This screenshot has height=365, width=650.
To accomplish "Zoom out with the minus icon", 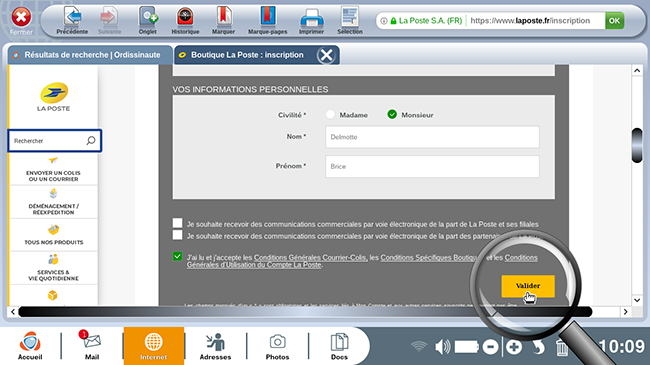I will pyautogui.click(x=490, y=347).
